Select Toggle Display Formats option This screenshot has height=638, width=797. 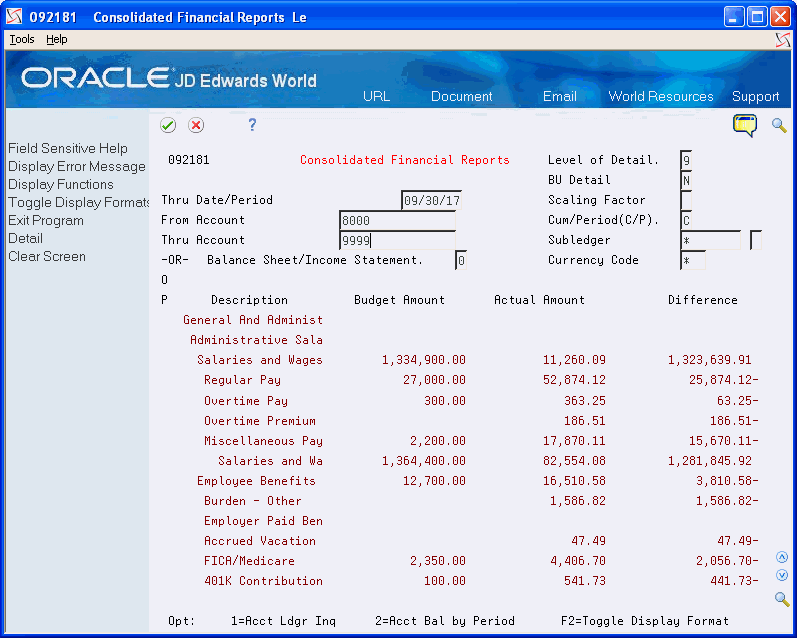[x=78, y=202]
